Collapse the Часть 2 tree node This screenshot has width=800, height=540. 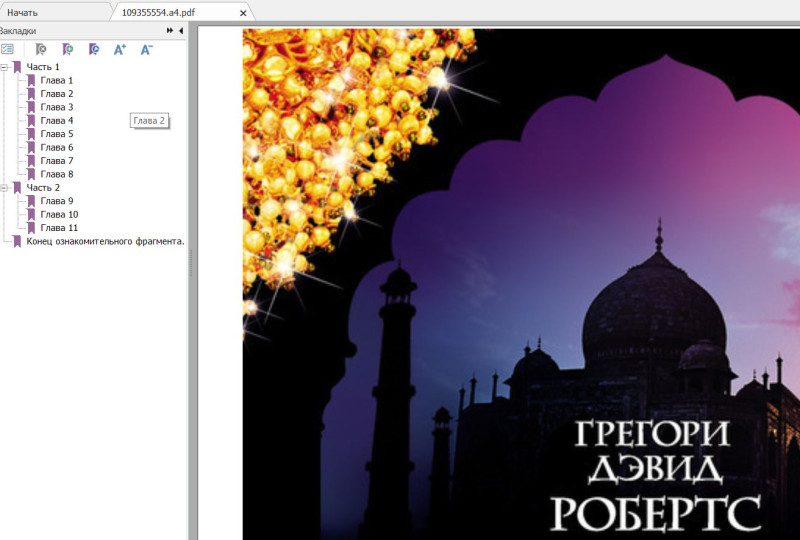5,188
